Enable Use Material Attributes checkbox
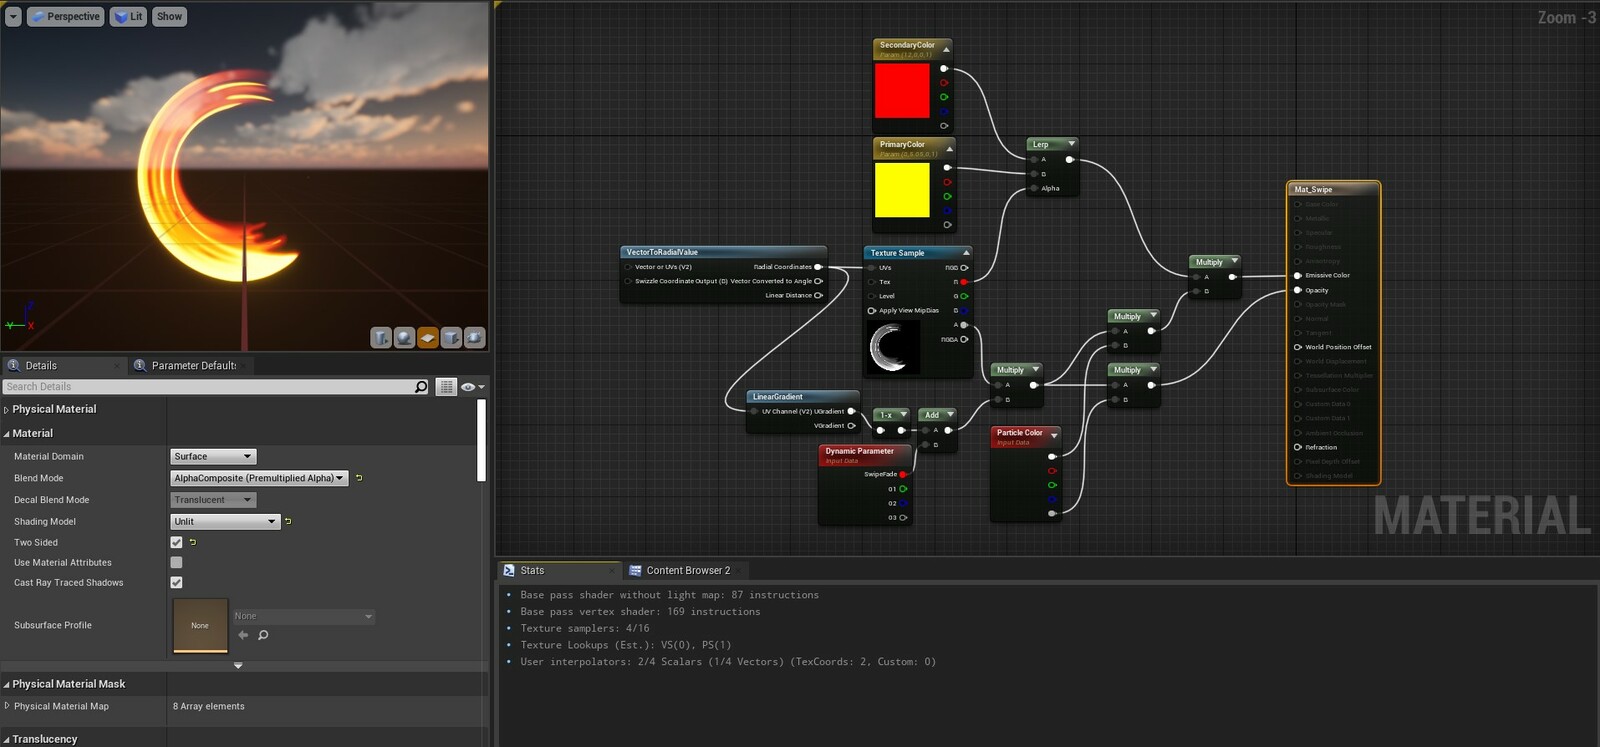This screenshot has height=747, width=1600. coord(177,563)
